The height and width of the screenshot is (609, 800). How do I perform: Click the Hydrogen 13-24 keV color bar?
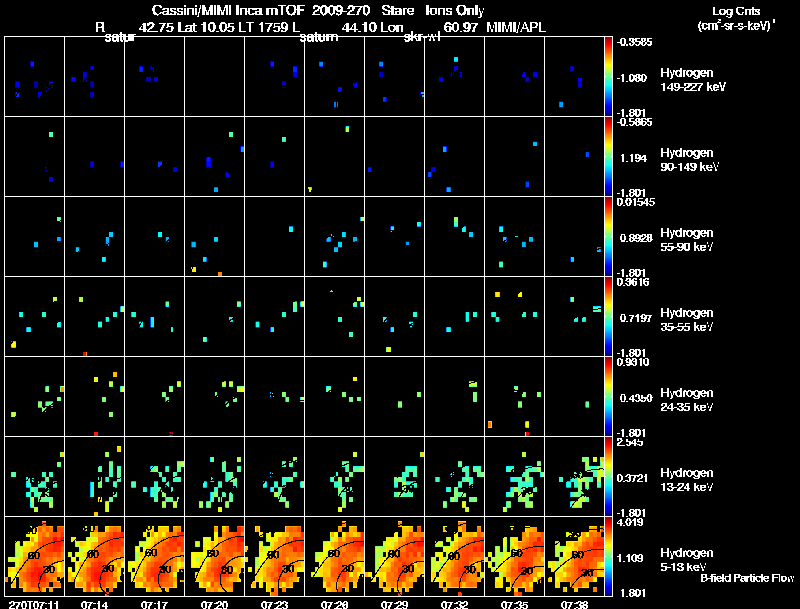click(608, 476)
